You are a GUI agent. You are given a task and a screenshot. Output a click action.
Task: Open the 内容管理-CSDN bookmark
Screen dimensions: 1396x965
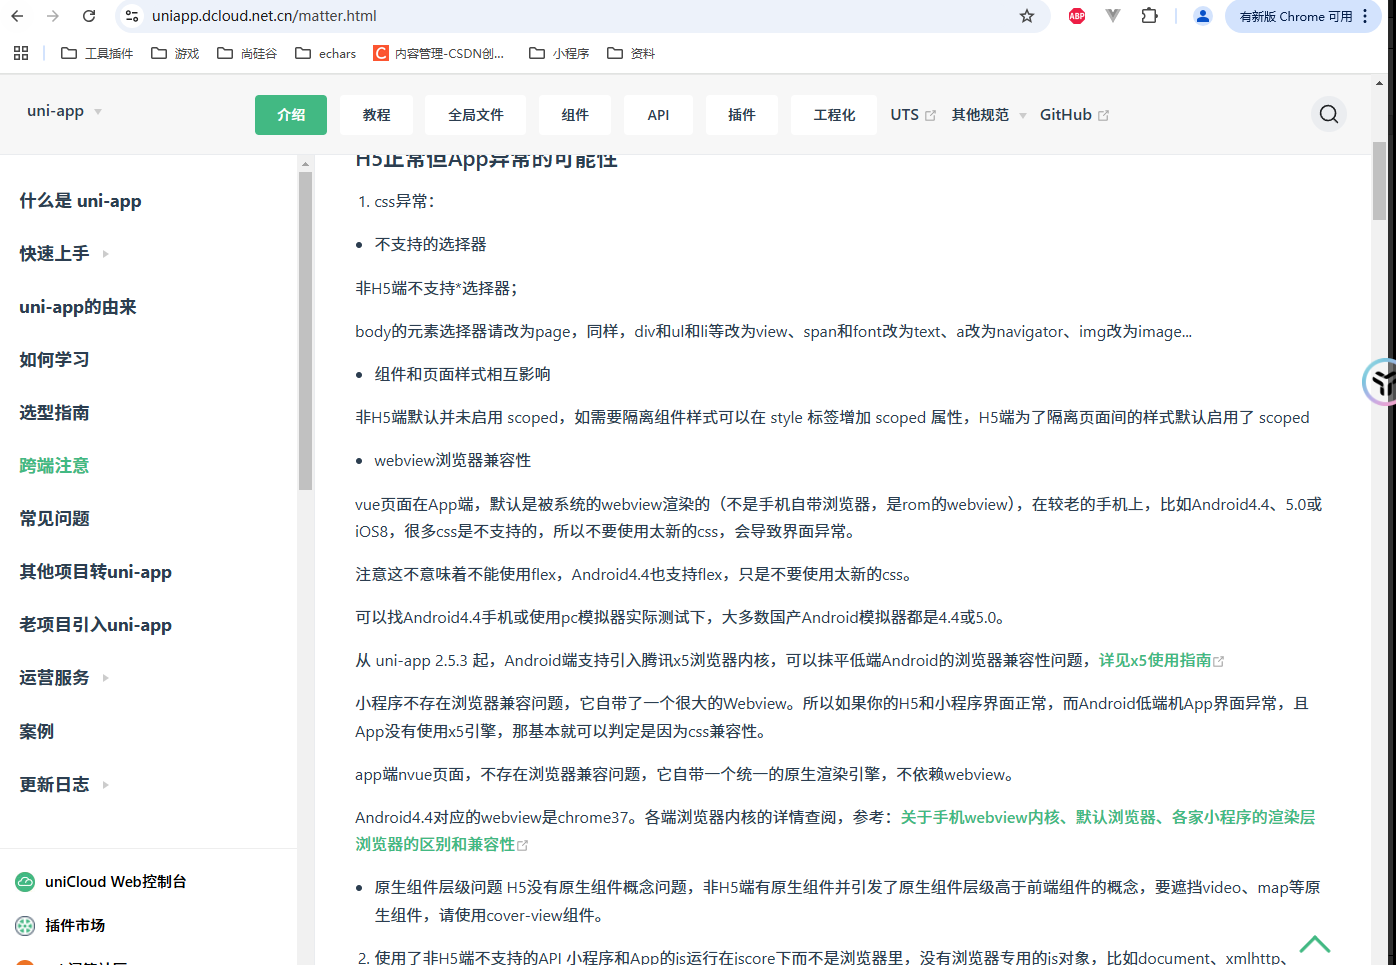coord(439,53)
